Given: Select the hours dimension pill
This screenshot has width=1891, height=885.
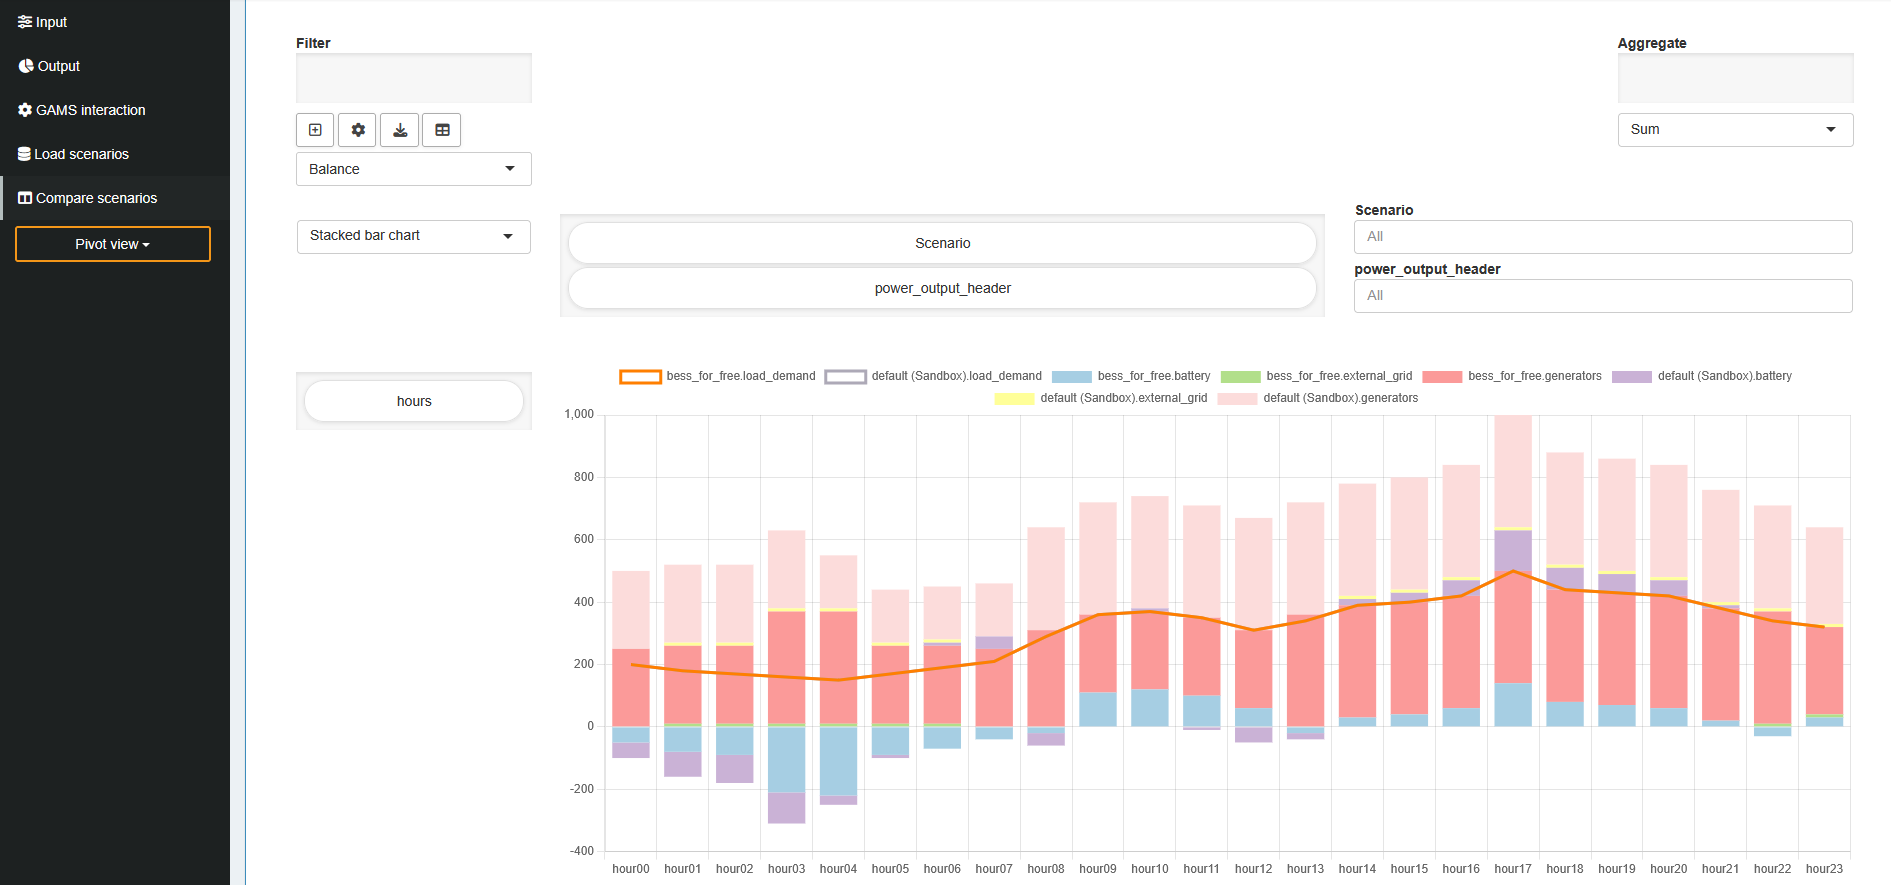Looking at the screenshot, I should pyautogui.click(x=414, y=401).
